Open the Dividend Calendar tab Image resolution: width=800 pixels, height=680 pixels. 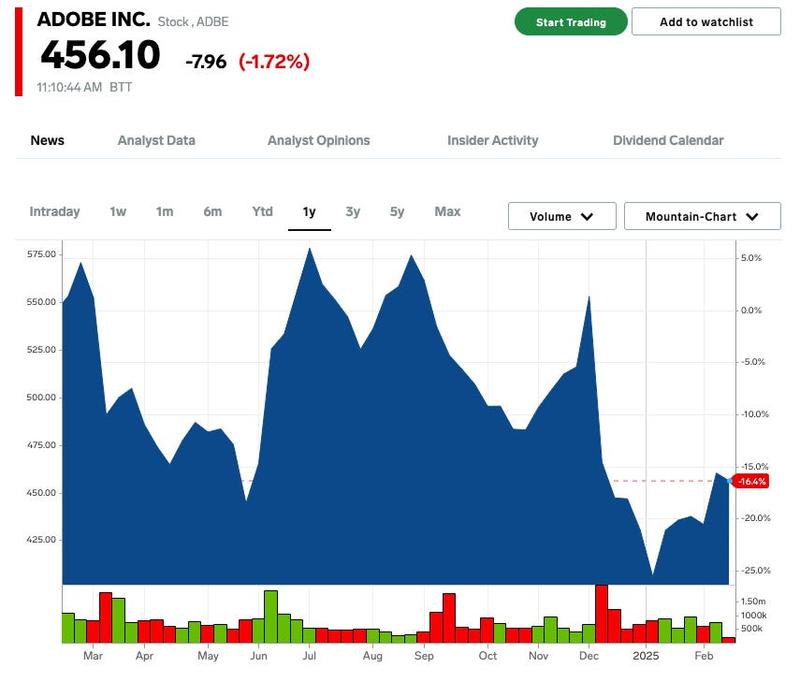[668, 140]
